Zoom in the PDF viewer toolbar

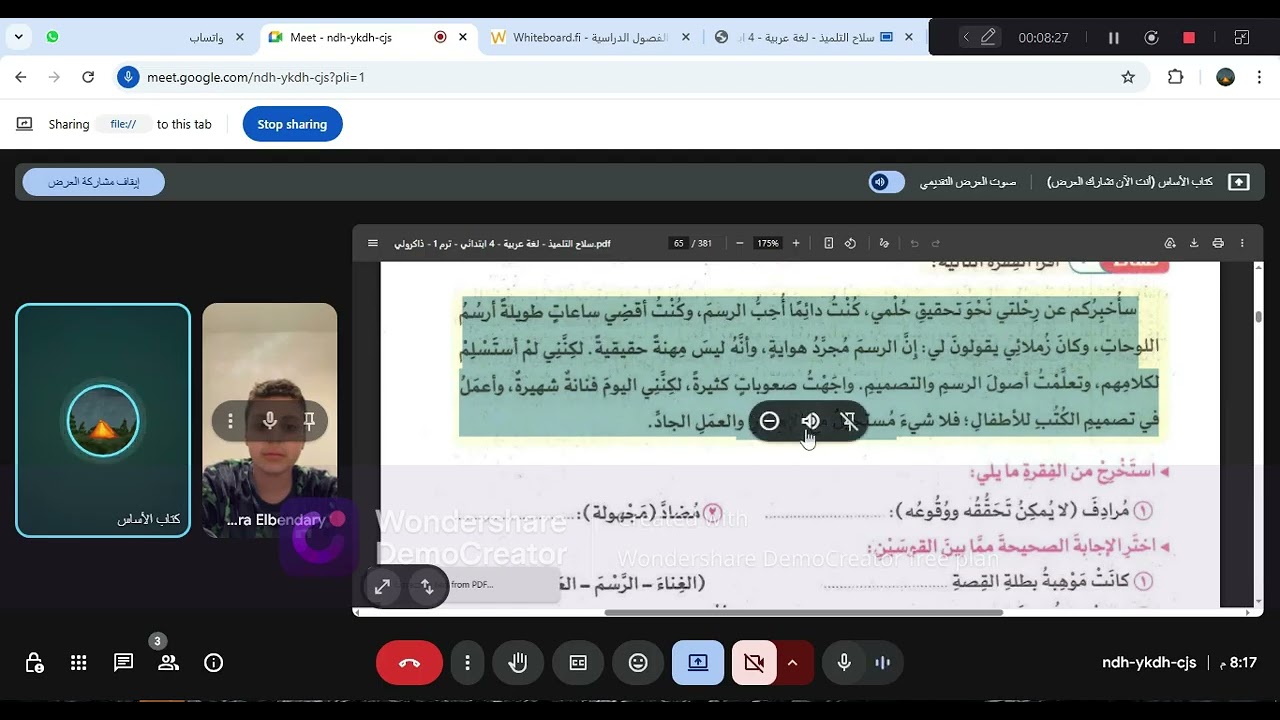tap(796, 243)
